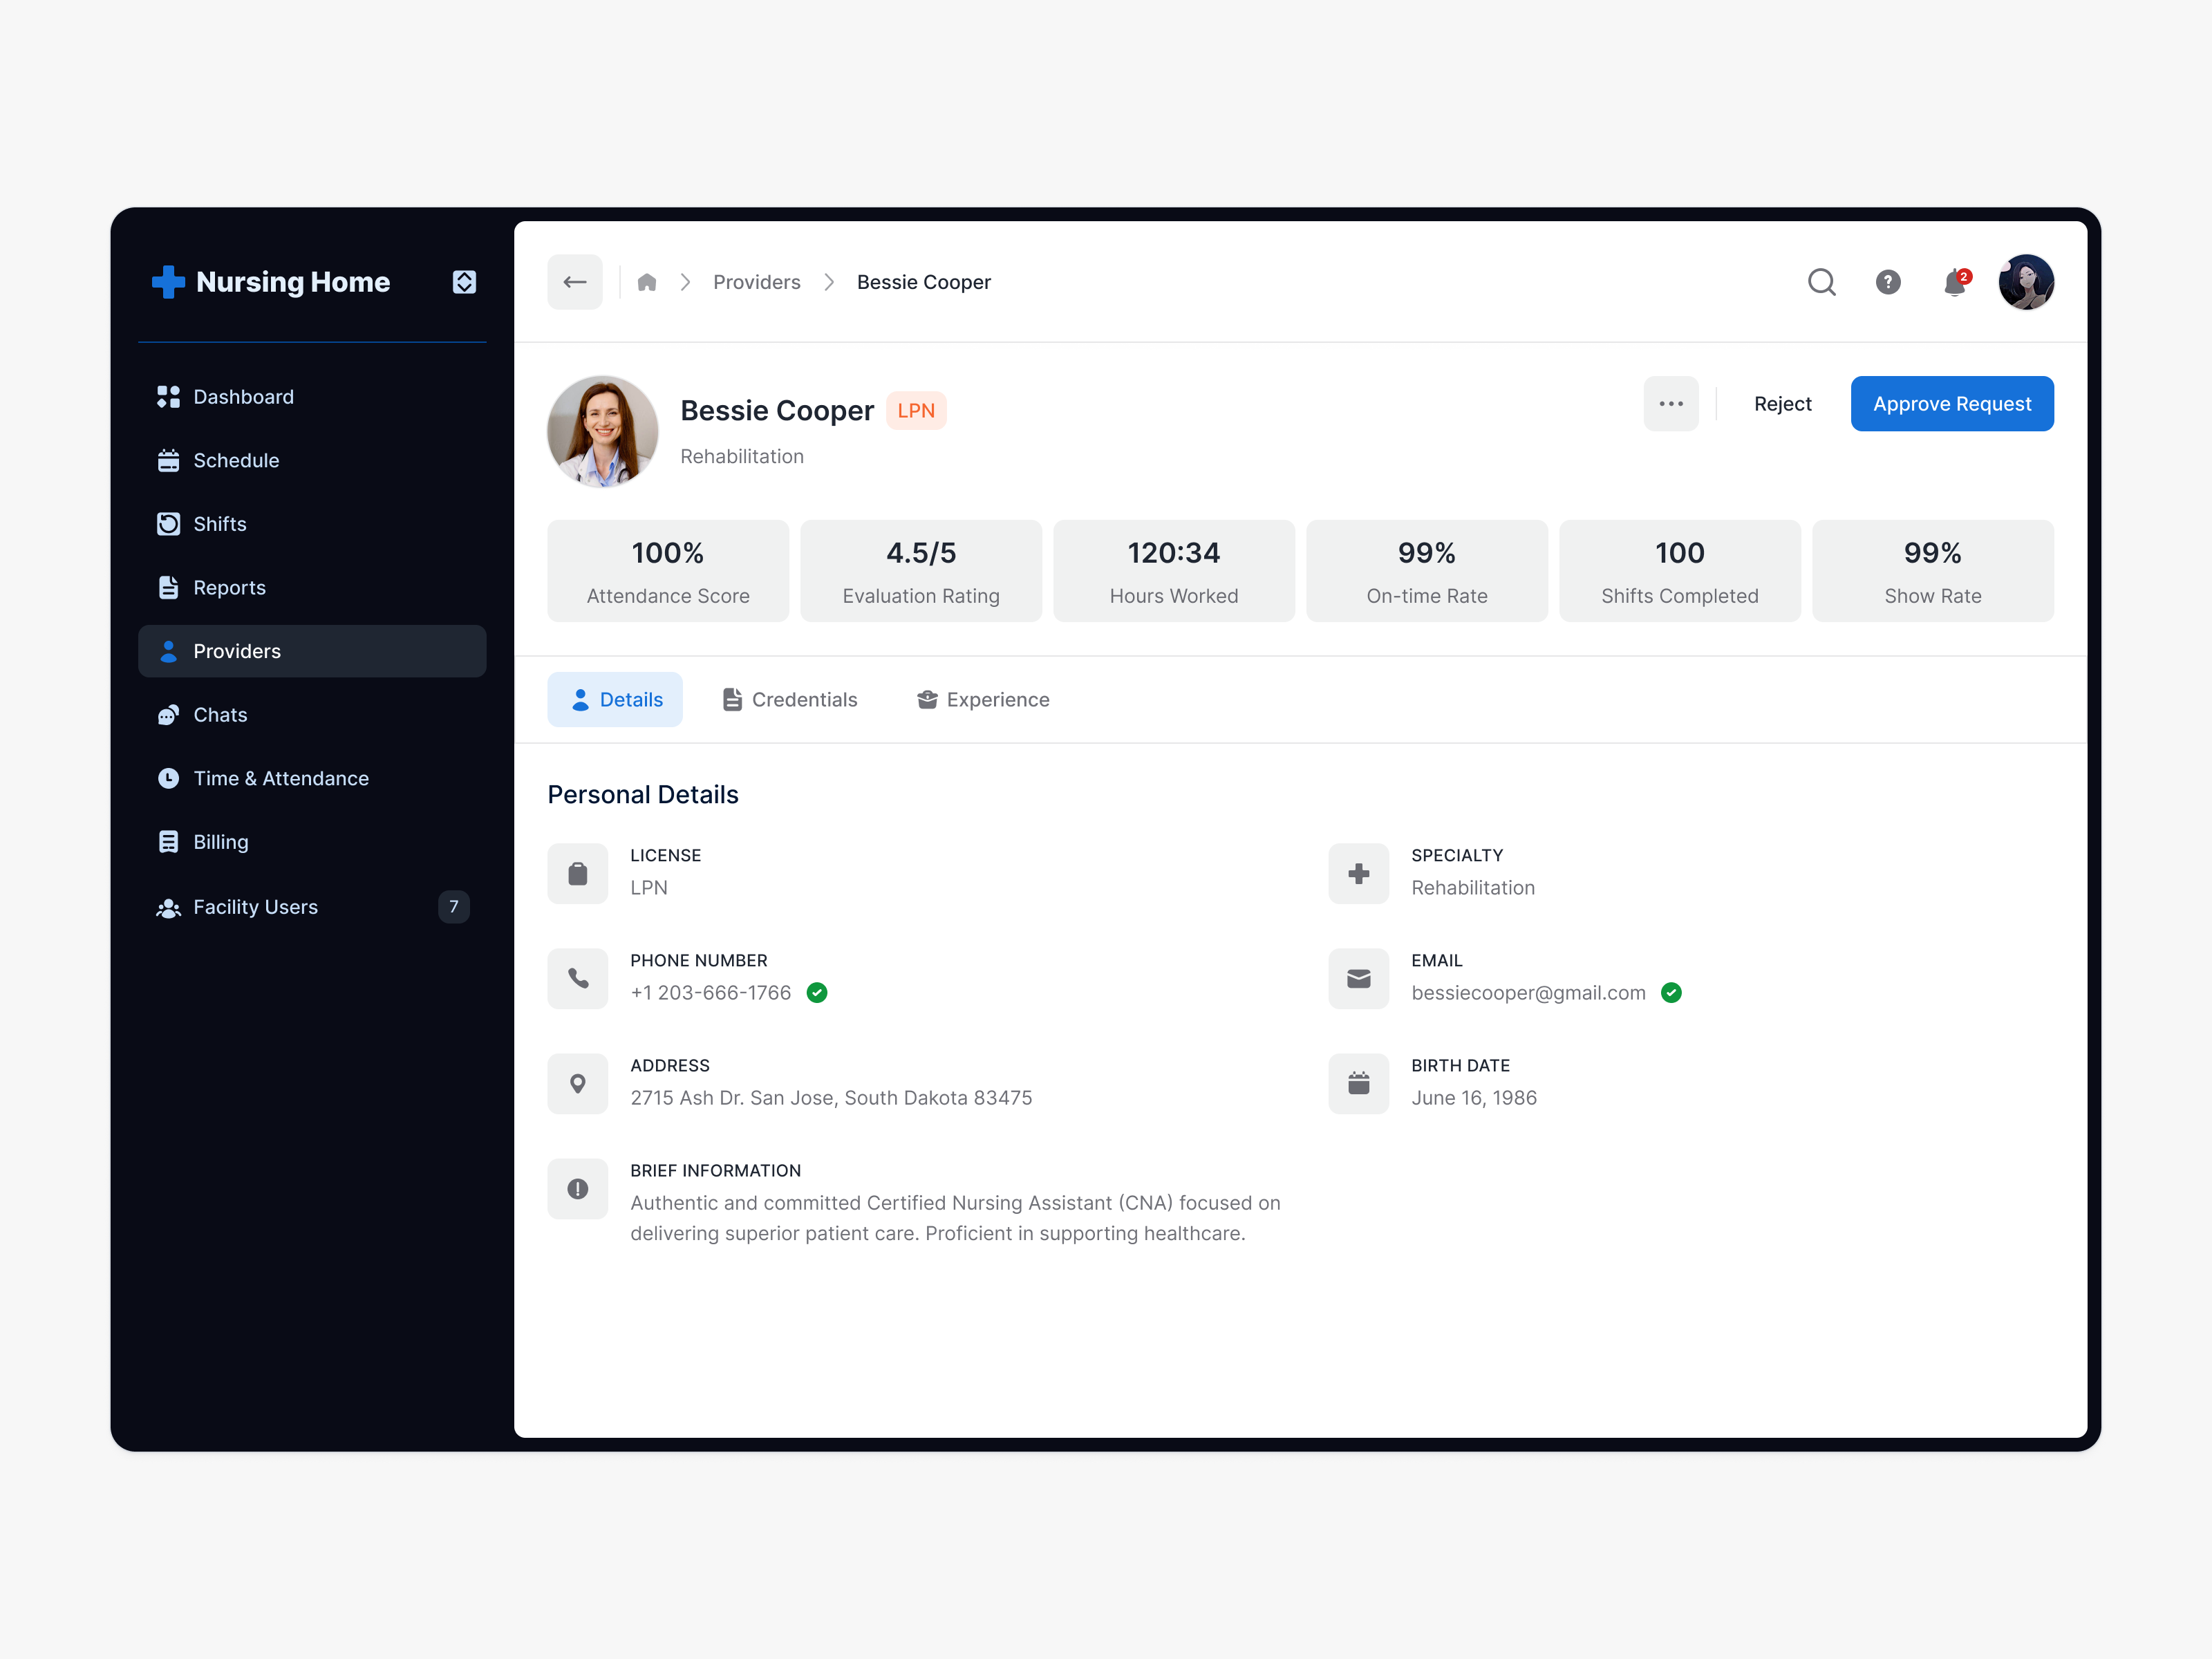Click the address location pin icon
Screen dimensions: 2212x1659
[x=578, y=1084]
